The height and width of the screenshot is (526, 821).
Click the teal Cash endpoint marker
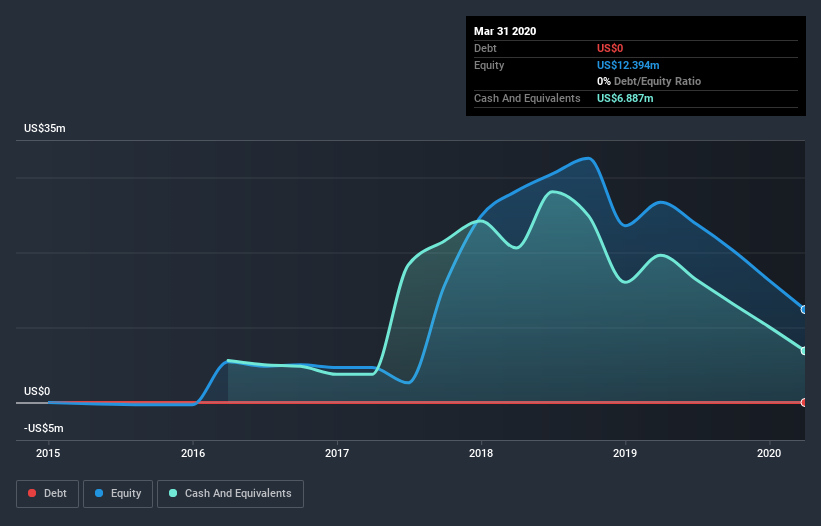[x=804, y=351]
